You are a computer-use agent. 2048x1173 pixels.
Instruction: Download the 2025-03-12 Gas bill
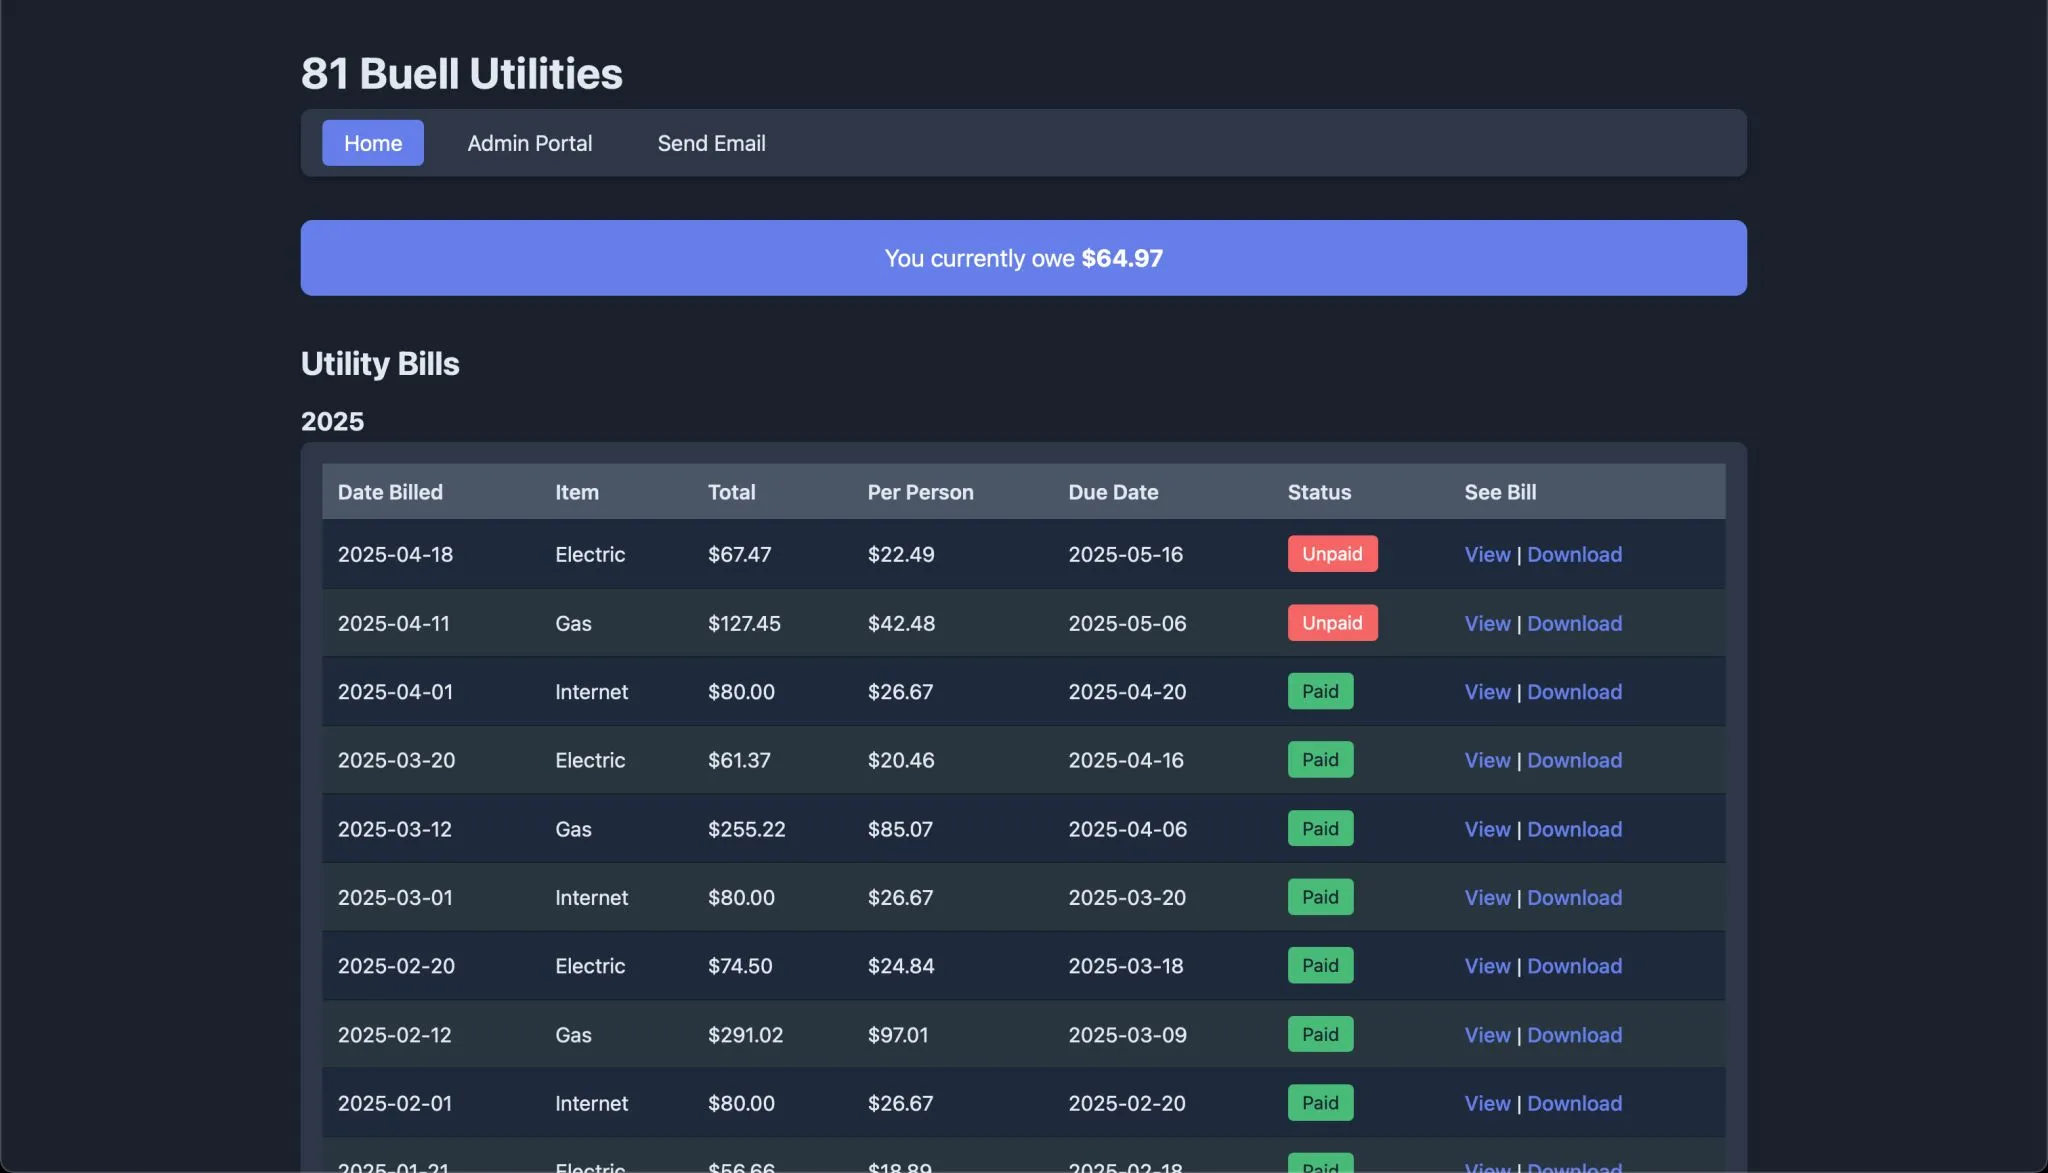[1574, 829]
